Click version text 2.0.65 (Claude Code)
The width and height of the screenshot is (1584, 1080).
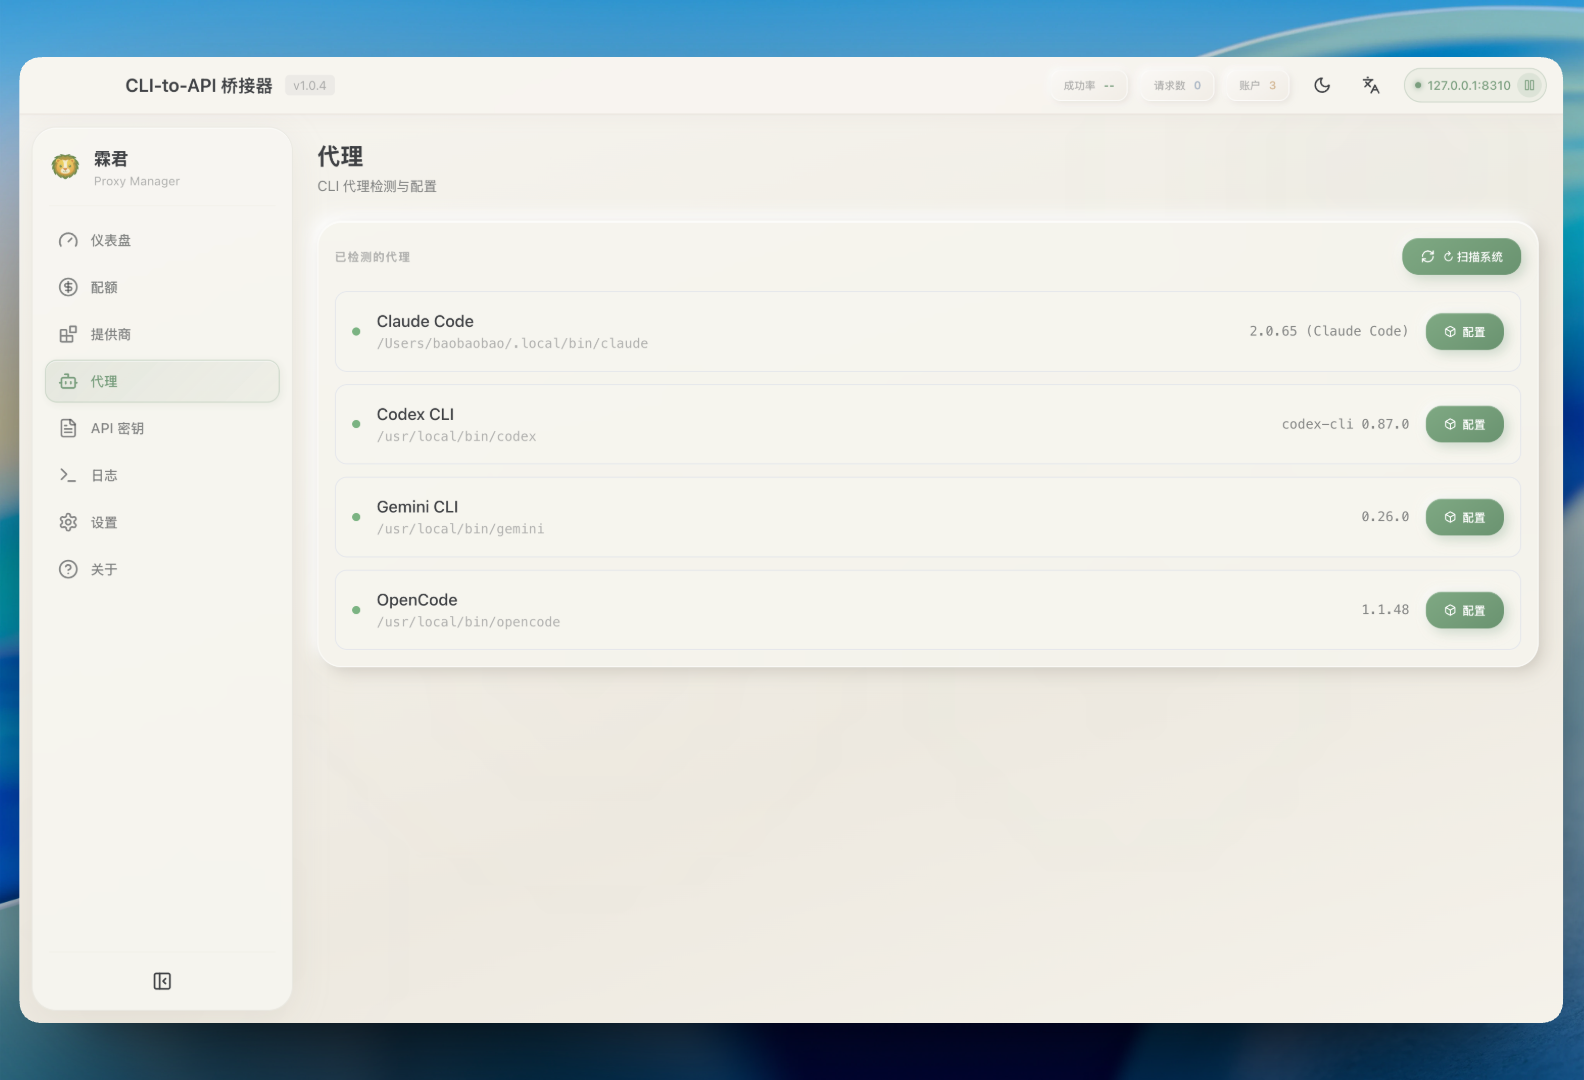coord(1329,331)
